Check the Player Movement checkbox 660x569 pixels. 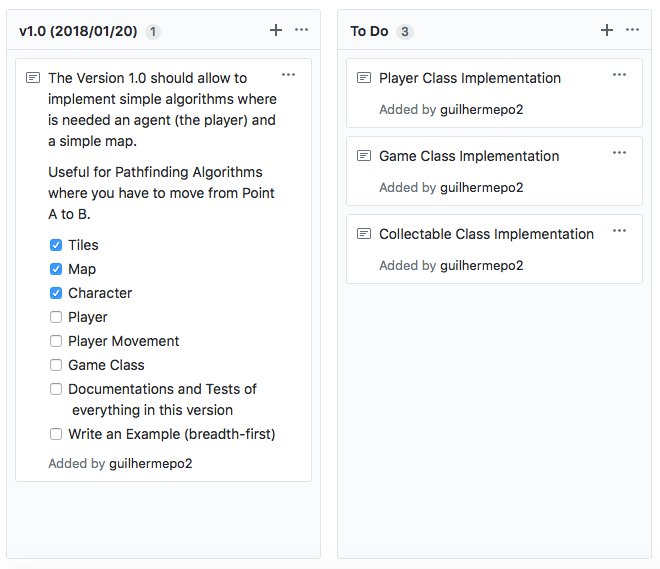click(56, 341)
